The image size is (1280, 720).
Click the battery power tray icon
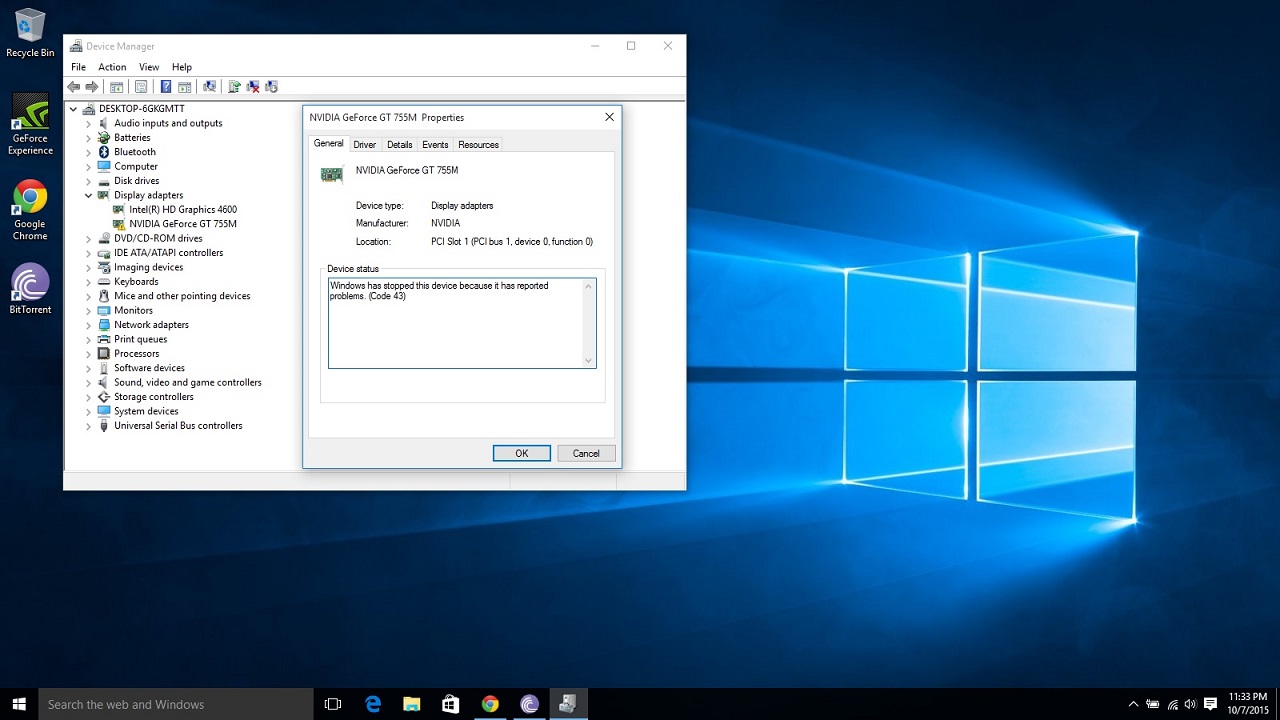click(1153, 704)
